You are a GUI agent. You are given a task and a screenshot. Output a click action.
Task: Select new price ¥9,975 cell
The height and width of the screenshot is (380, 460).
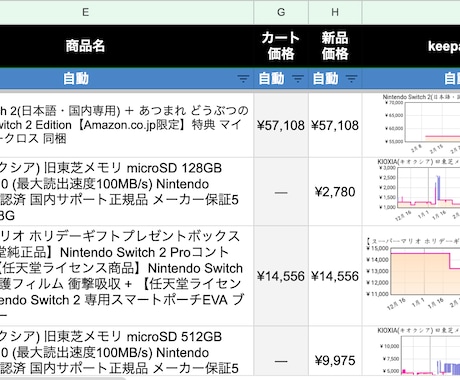tap(335, 352)
